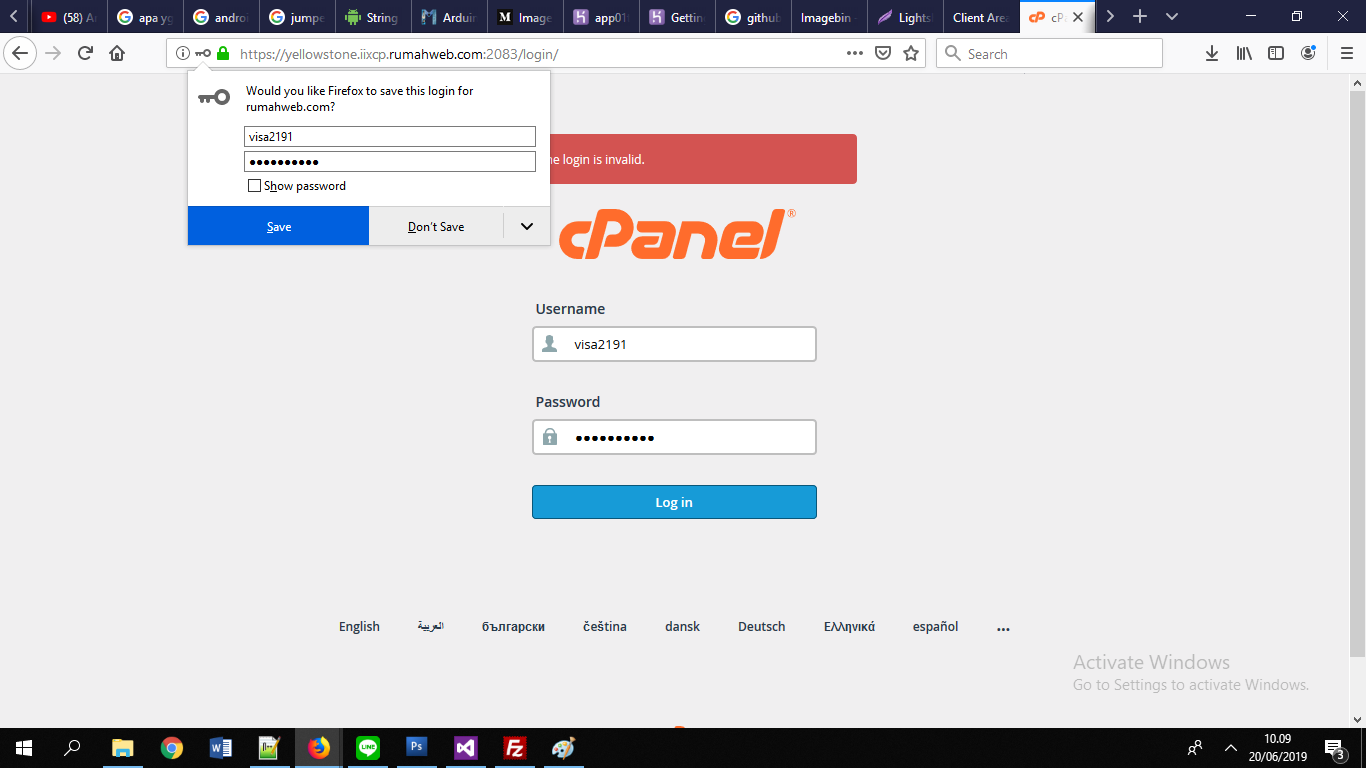Switch to the Client Area tab
Screen dimensions: 1366x768
[980, 17]
